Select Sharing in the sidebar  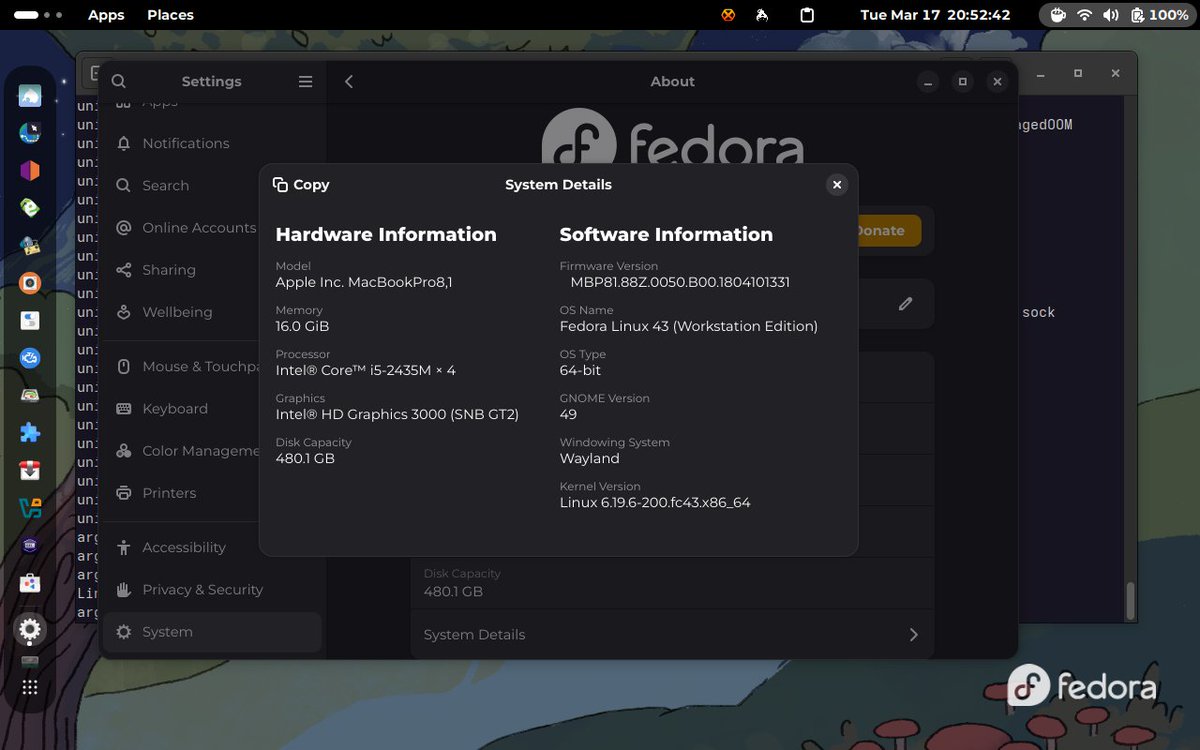(212, 270)
